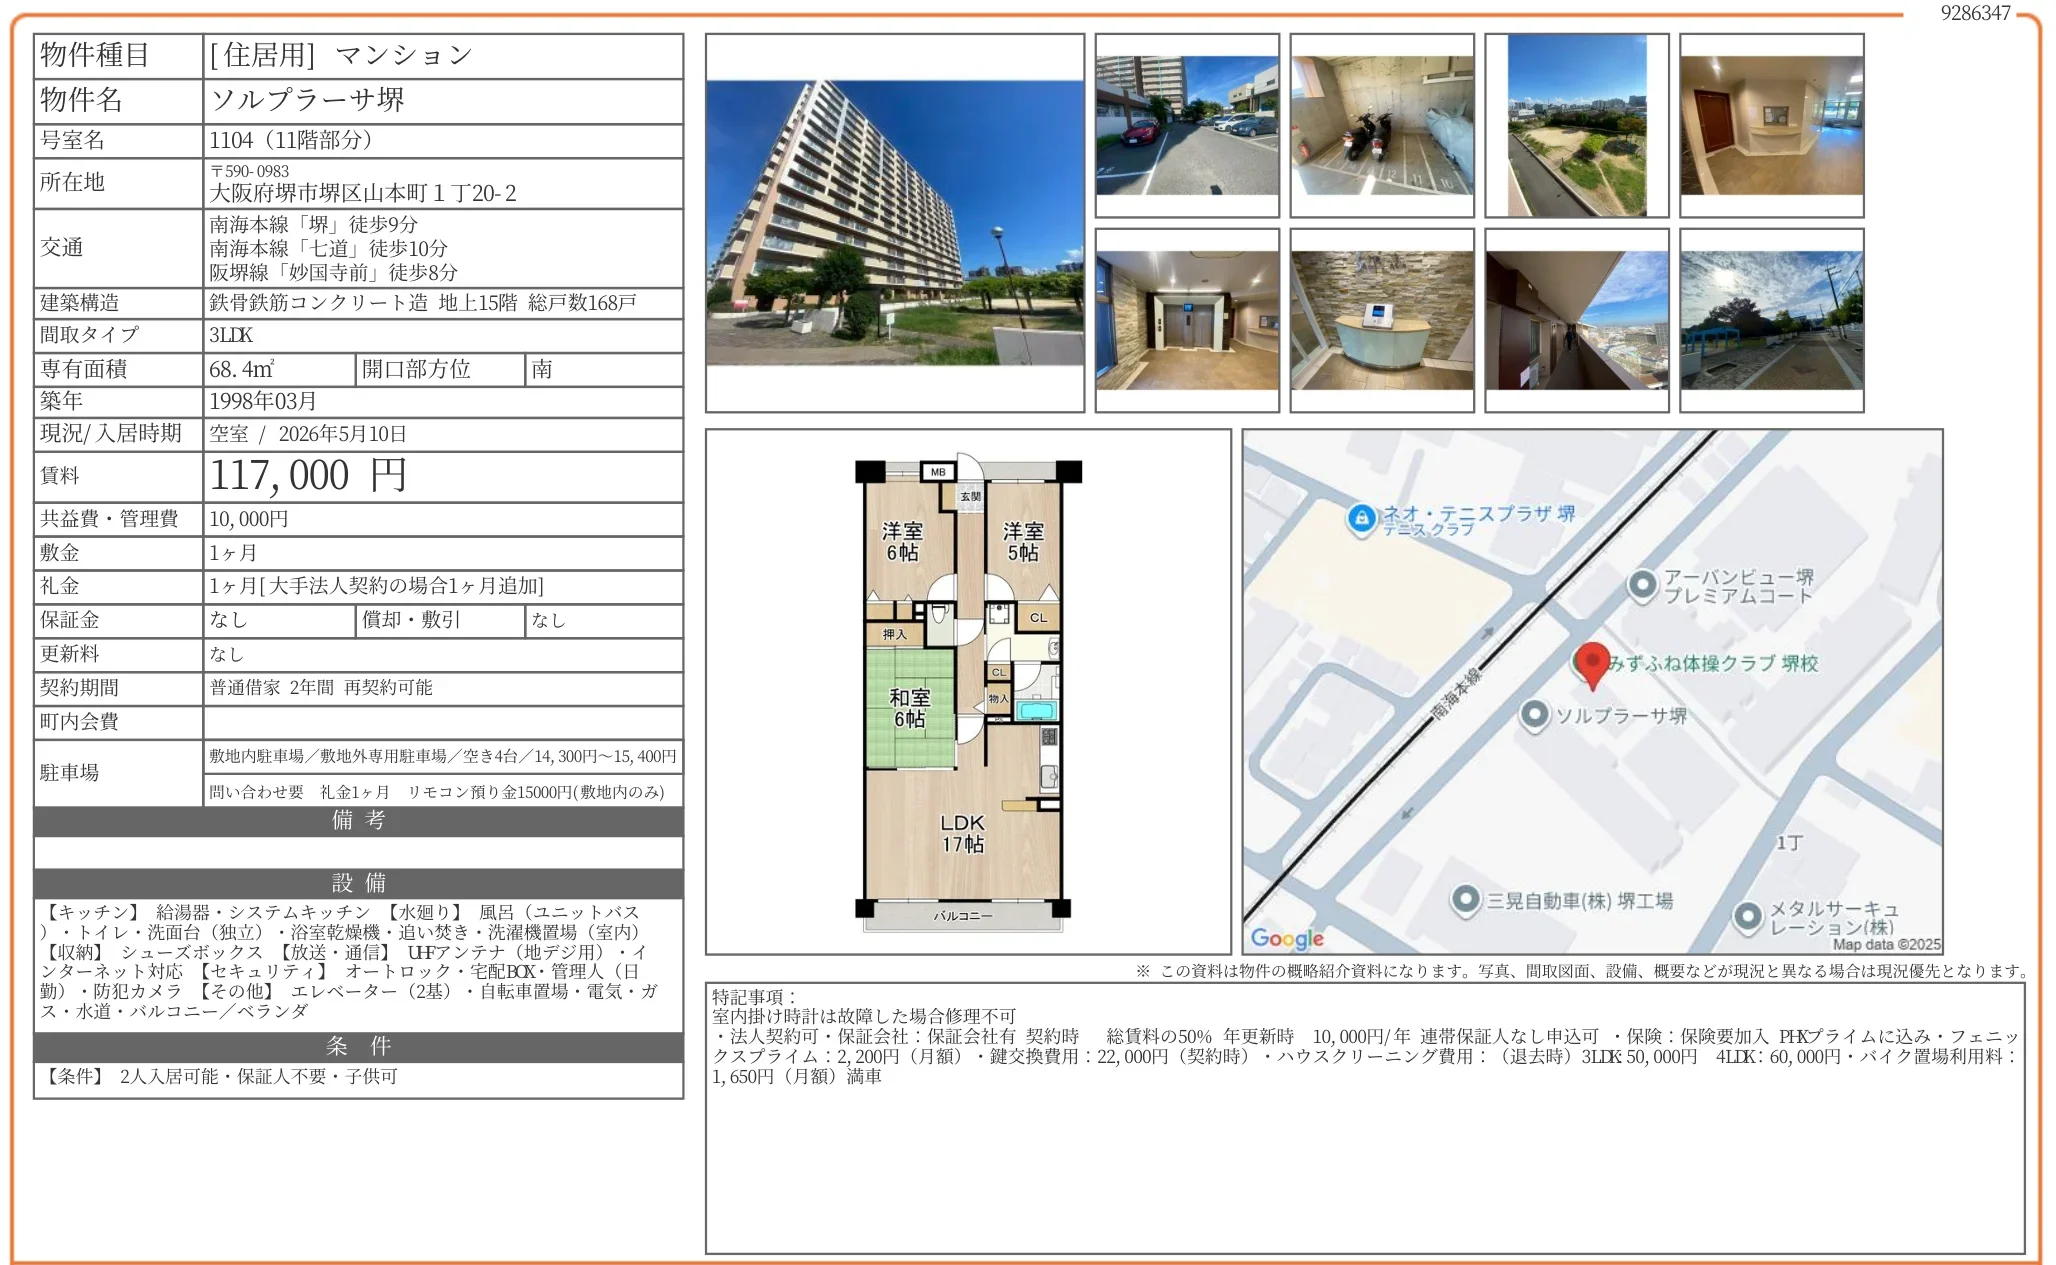2056x1265 pixels.
Task: Open the reception counter photo thumbnail
Action: pos(1381,320)
